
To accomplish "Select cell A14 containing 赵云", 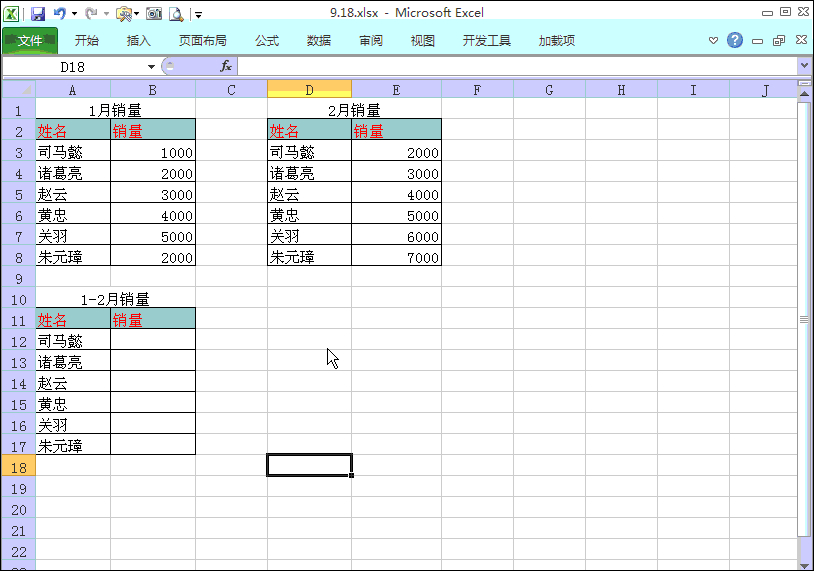I will click(x=73, y=383).
